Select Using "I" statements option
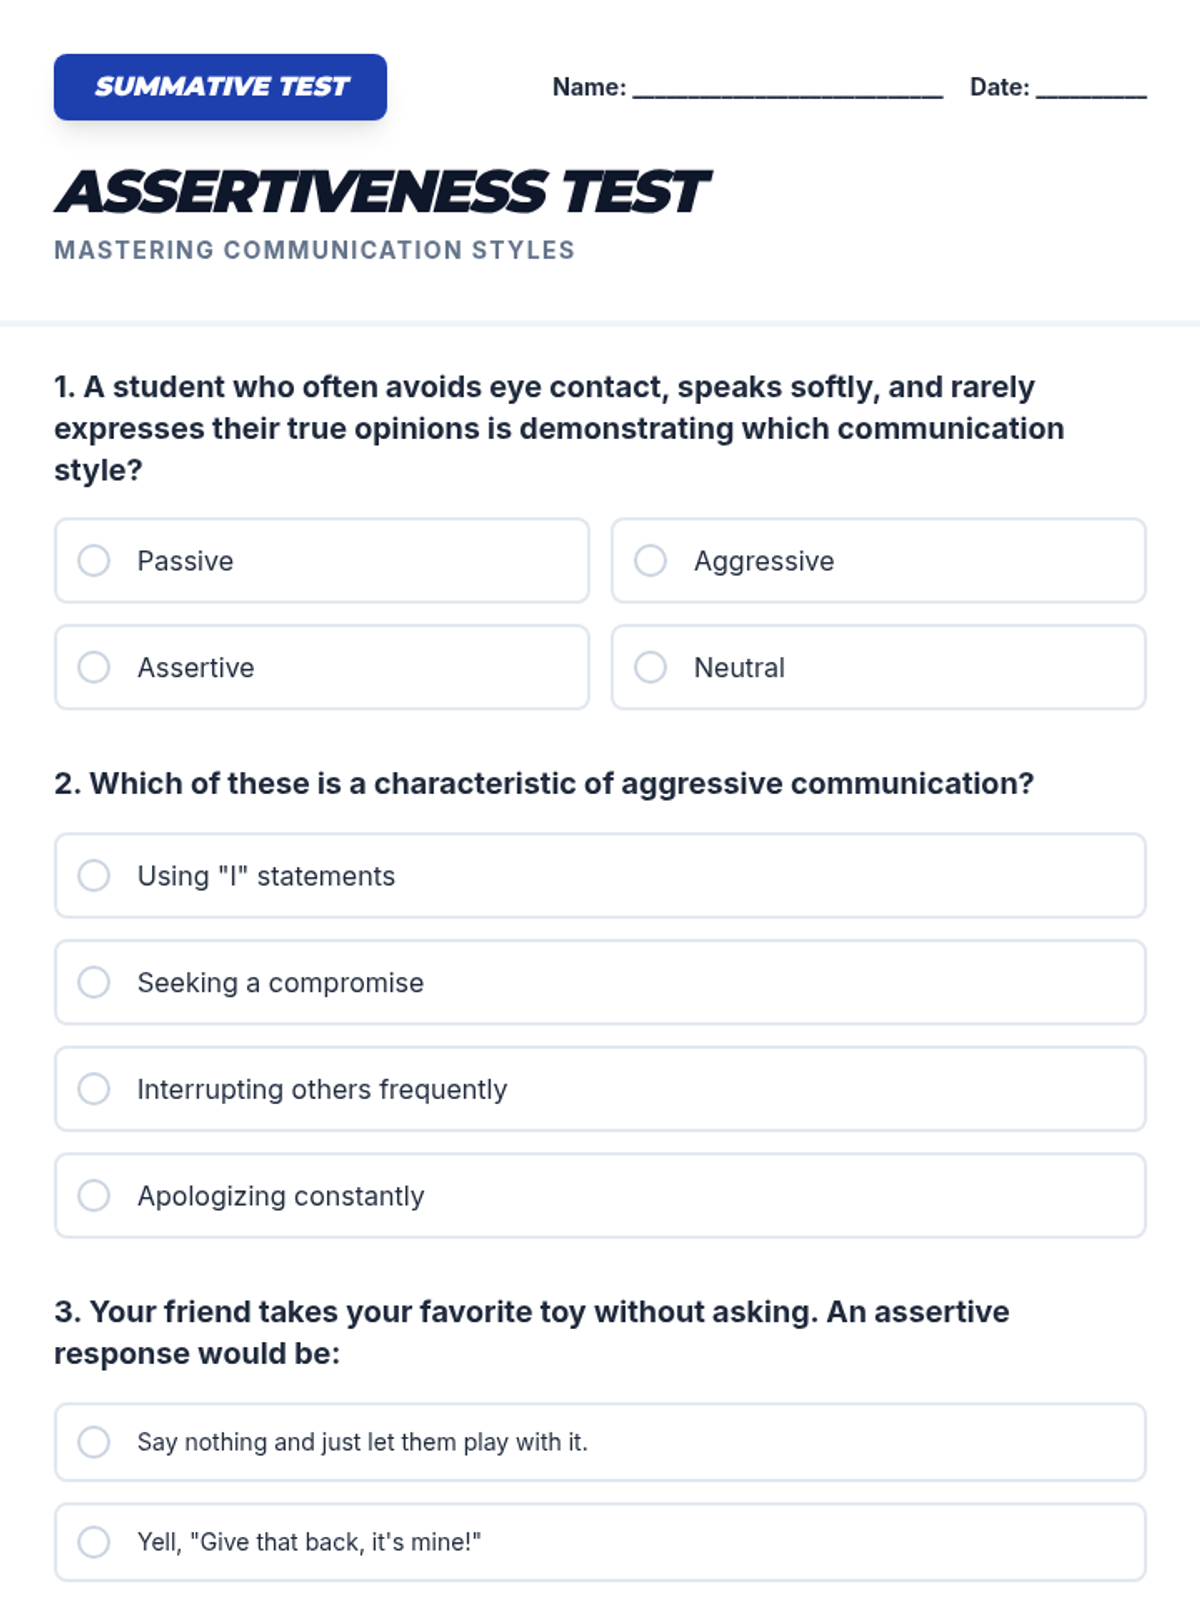1200x1600 pixels. [x=94, y=876]
